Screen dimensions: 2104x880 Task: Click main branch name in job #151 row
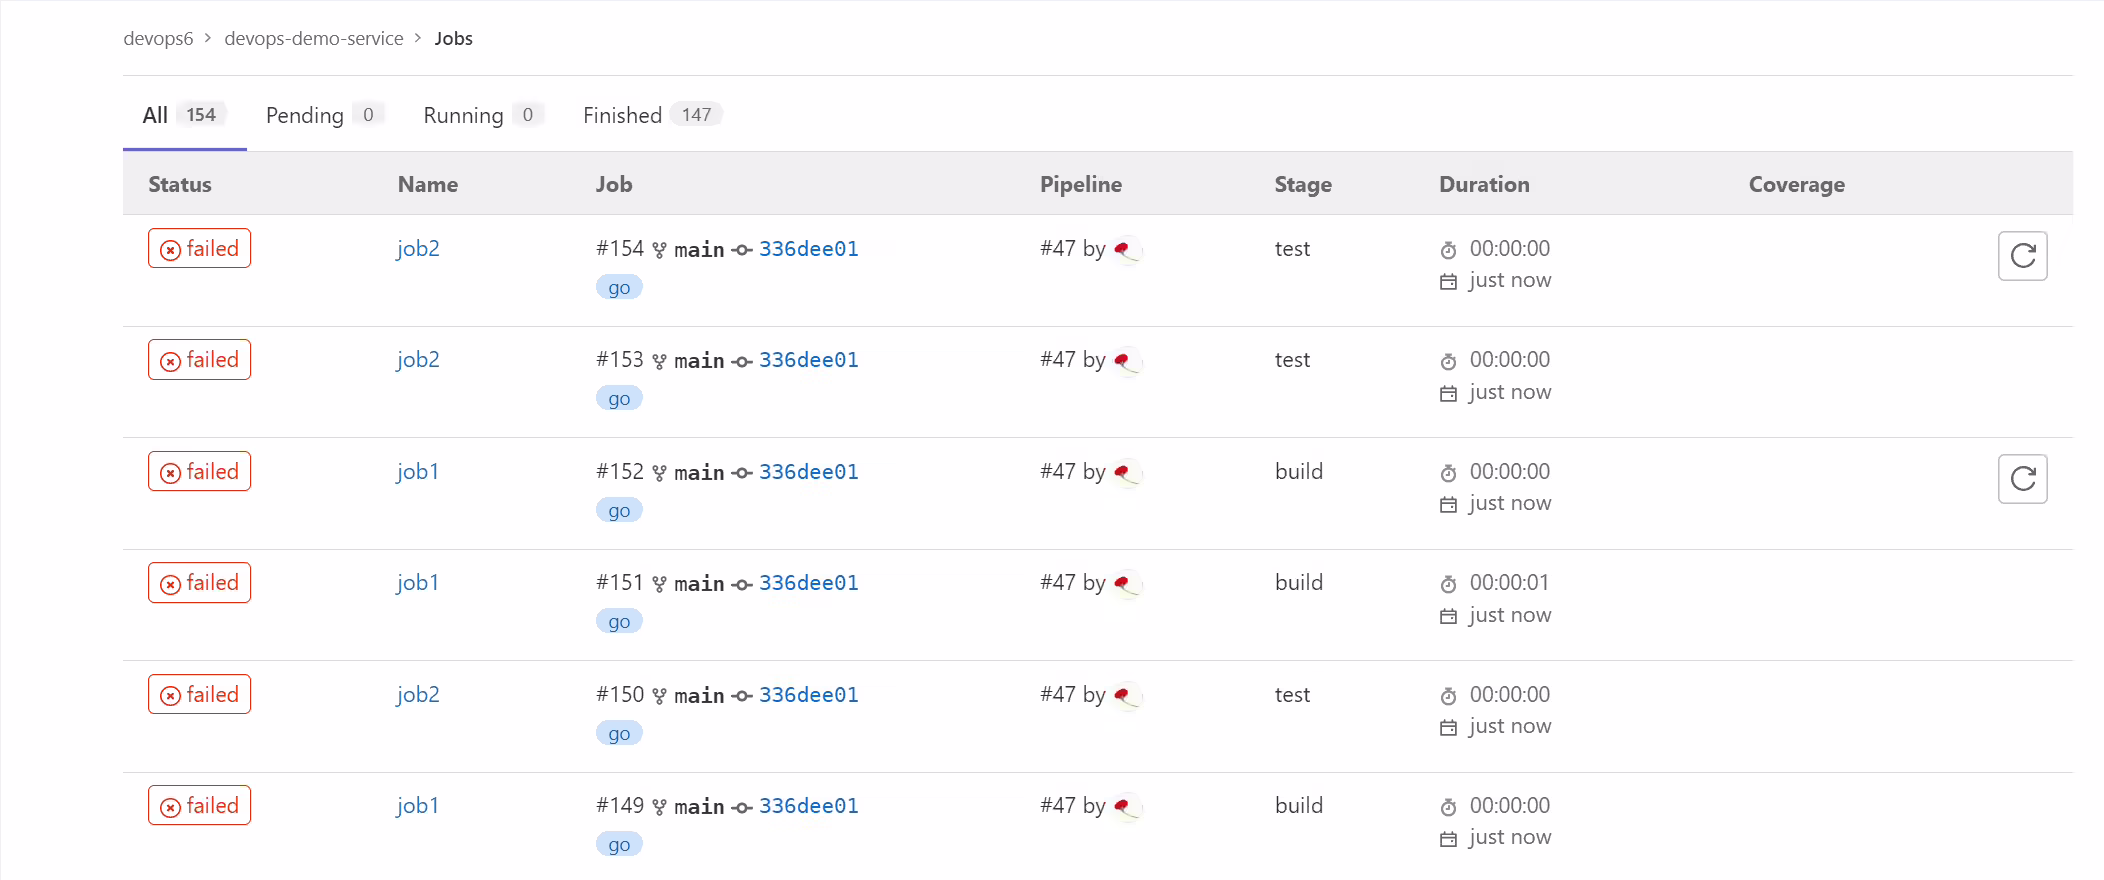point(699,584)
